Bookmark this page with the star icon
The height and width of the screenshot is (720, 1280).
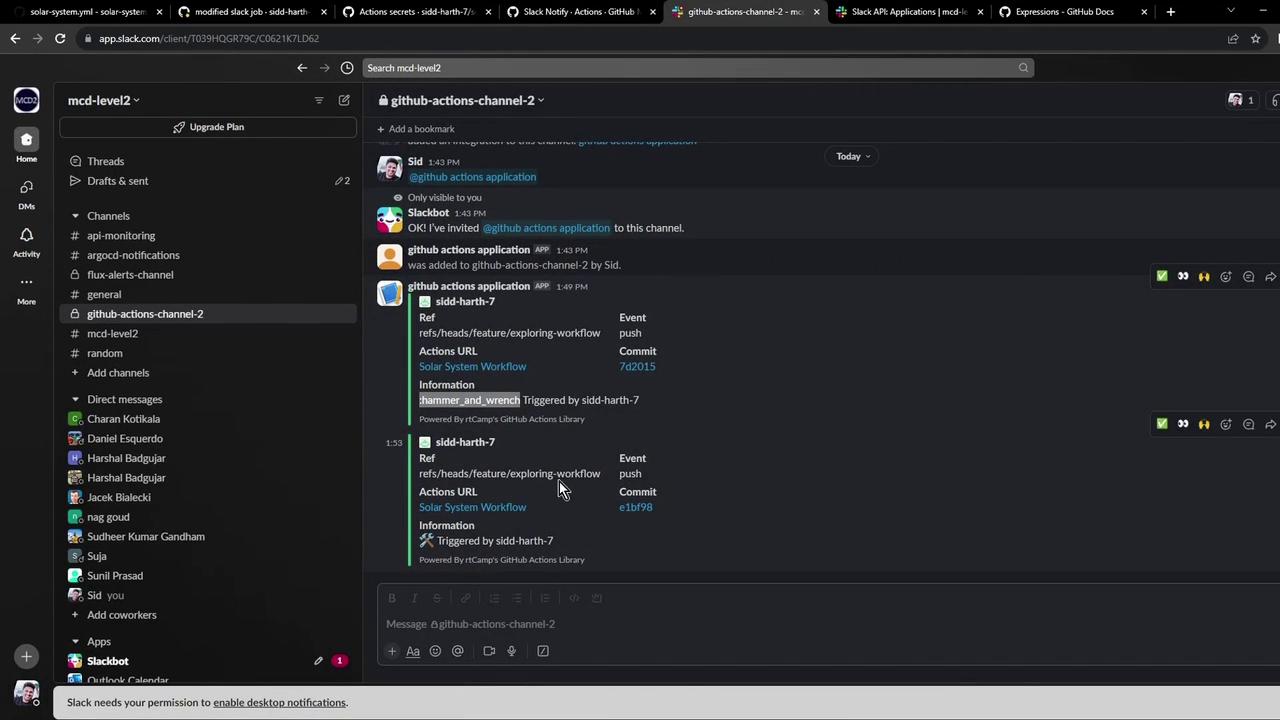[1255, 38]
